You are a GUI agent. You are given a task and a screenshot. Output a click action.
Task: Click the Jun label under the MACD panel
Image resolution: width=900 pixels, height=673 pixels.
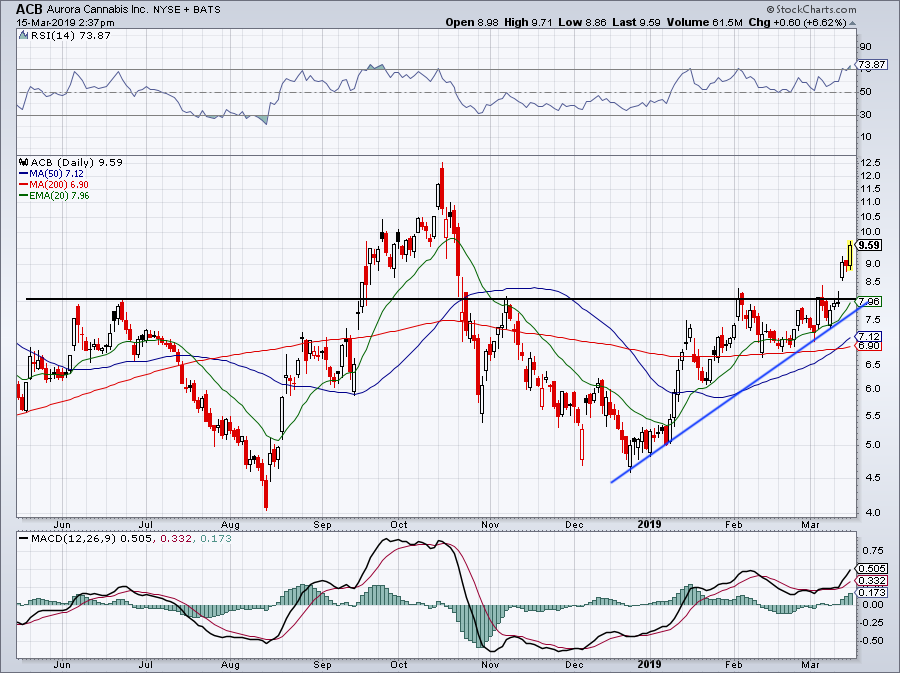point(62,665)
